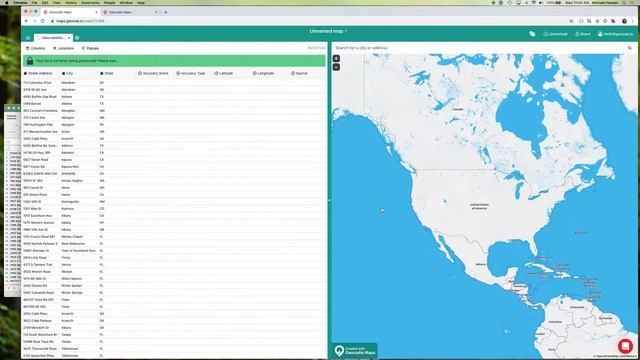Screen dimensions: 640x360
Task: Click the Huntington Pike address cell
Action: (x=38, y=125)
